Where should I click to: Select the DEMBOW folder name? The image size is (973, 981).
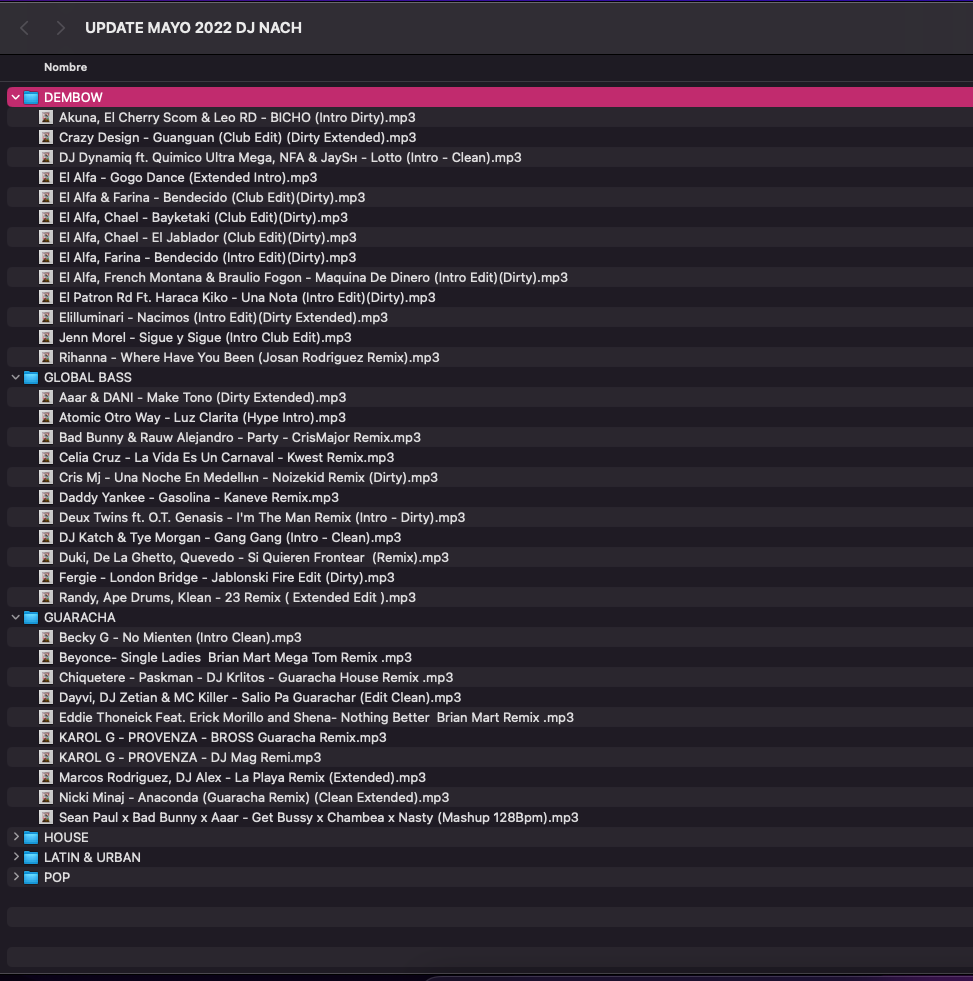click(x=73, y=98)
